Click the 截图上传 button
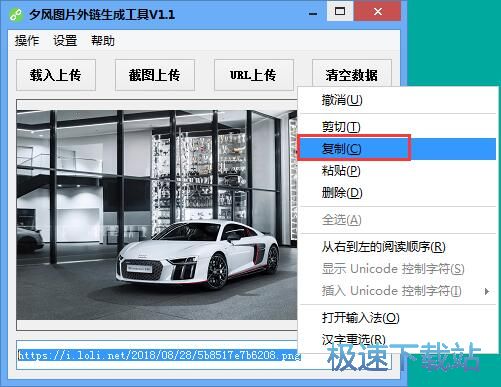This screenshot has width=501, height=387. coord(155,75)
